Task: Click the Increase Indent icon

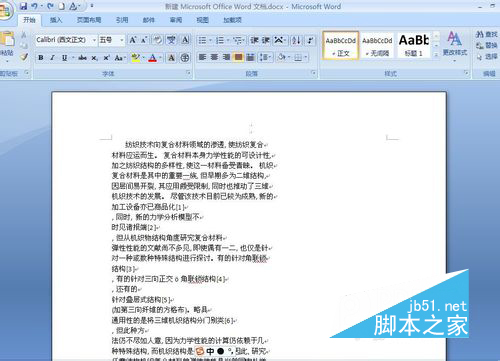Action: (266, 40)
